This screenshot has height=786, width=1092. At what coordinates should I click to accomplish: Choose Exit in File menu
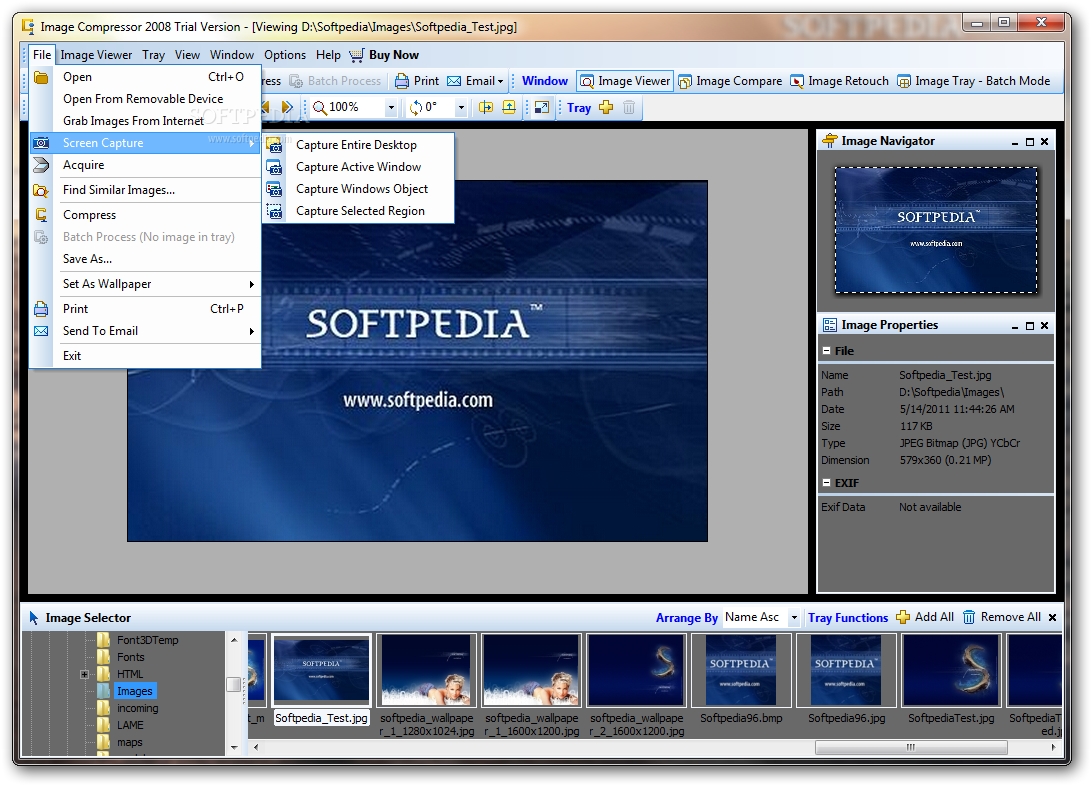pos(146,356)
